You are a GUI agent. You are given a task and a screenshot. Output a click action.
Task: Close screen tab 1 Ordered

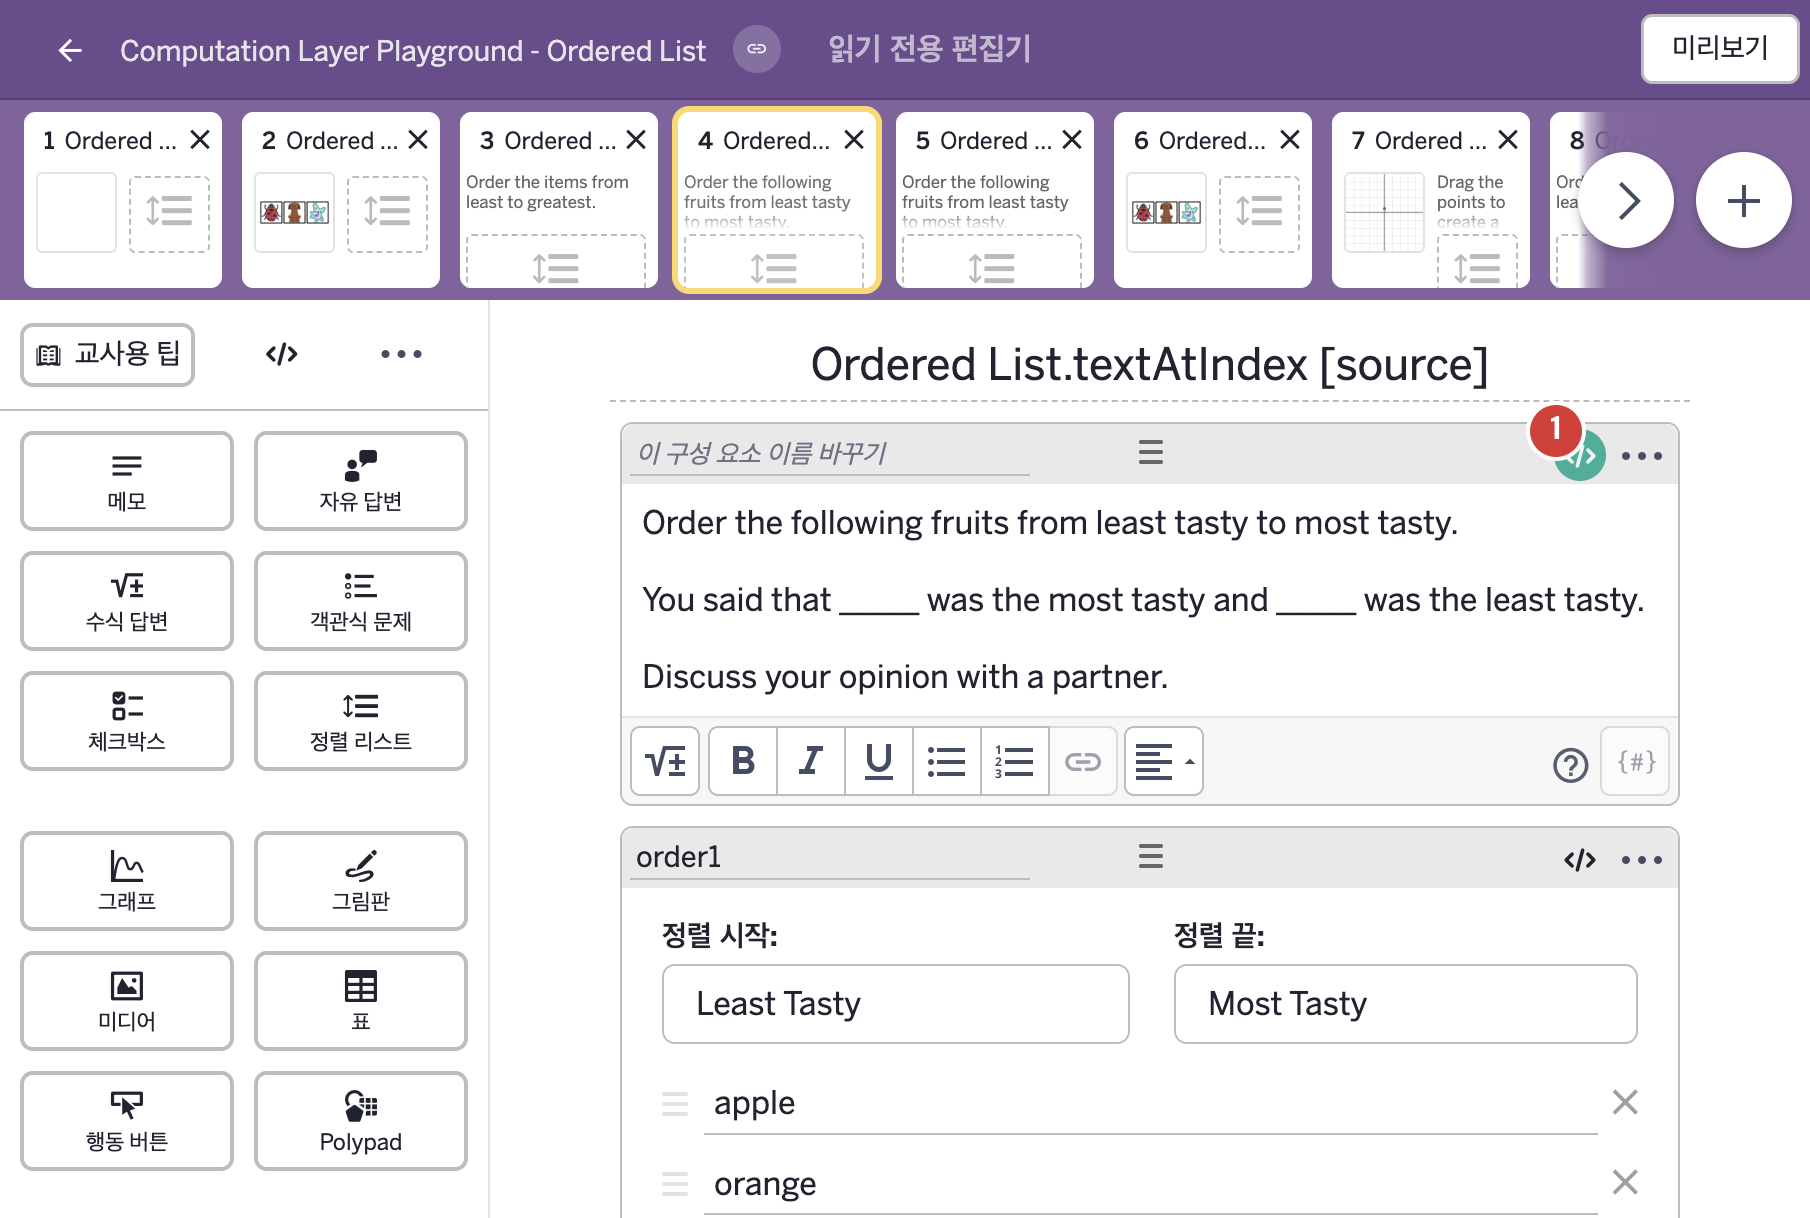(x=200, y=140)
